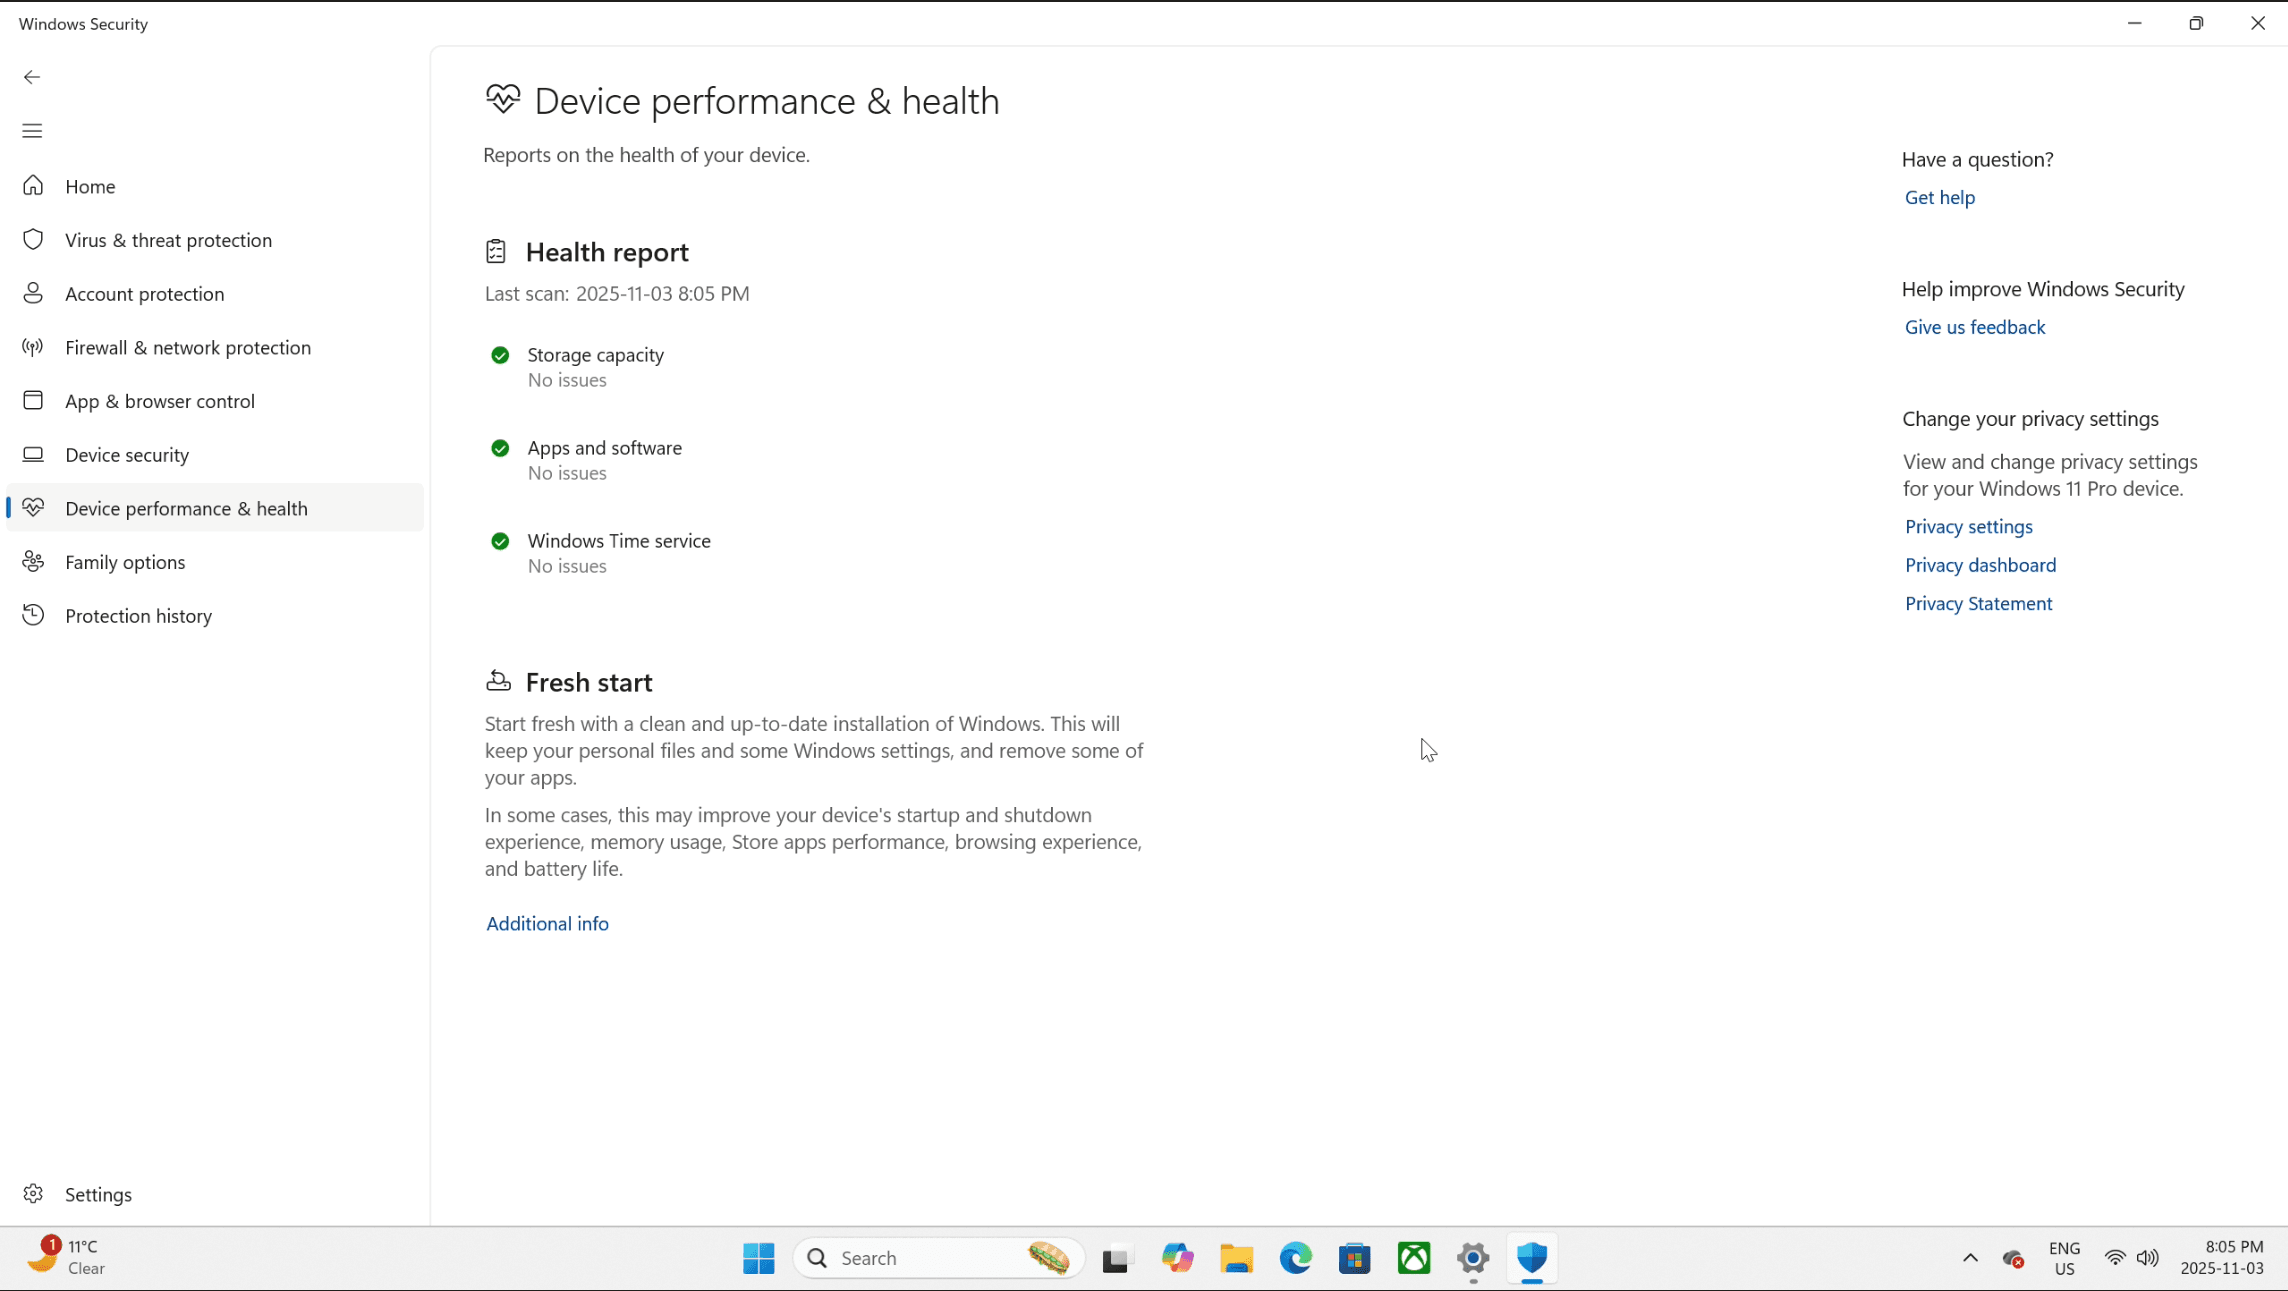Open Virus & threat protection shield icon

33,240
